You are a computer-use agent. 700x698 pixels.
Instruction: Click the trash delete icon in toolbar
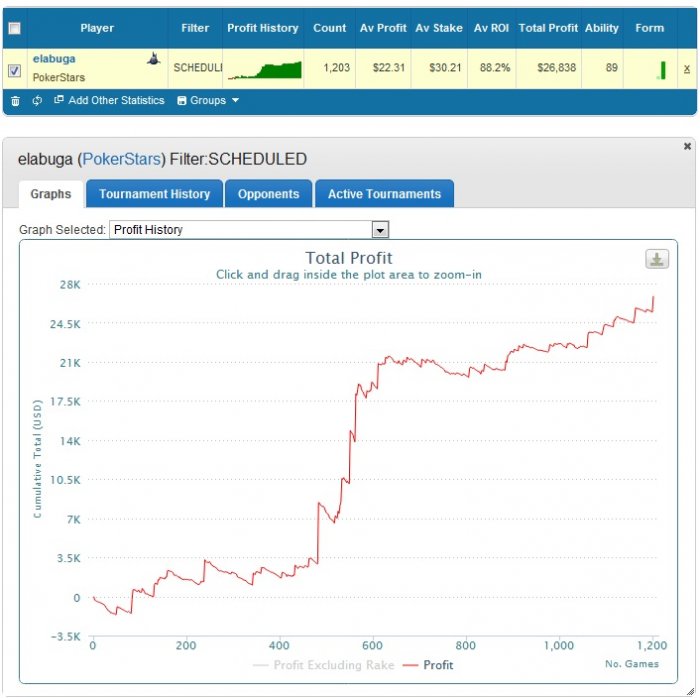(x=15, y=101)
